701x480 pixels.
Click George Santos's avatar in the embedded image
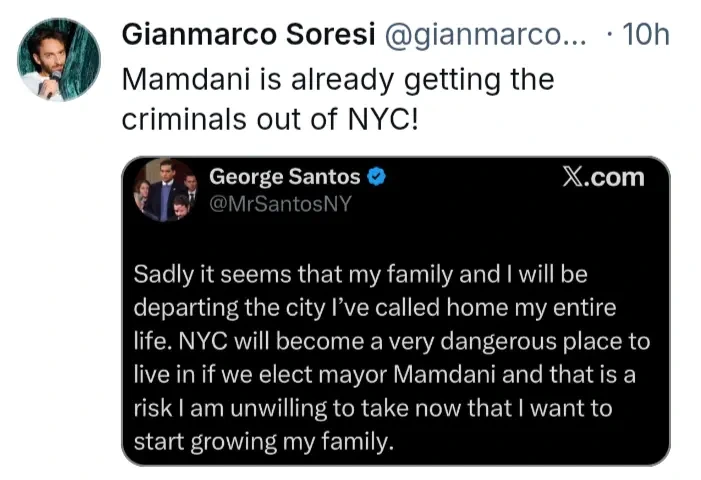[165, 190]
